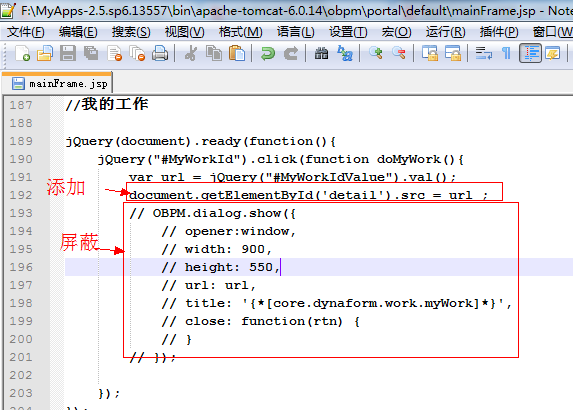
Task: Click the commented OBPM.dialog.show line
Action: [x=212, y=213]
